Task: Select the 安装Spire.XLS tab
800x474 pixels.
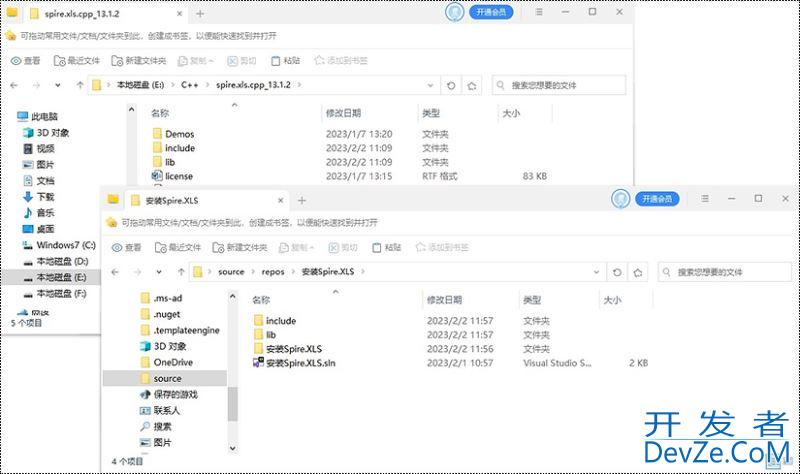Action: click(x=207, y=201)
